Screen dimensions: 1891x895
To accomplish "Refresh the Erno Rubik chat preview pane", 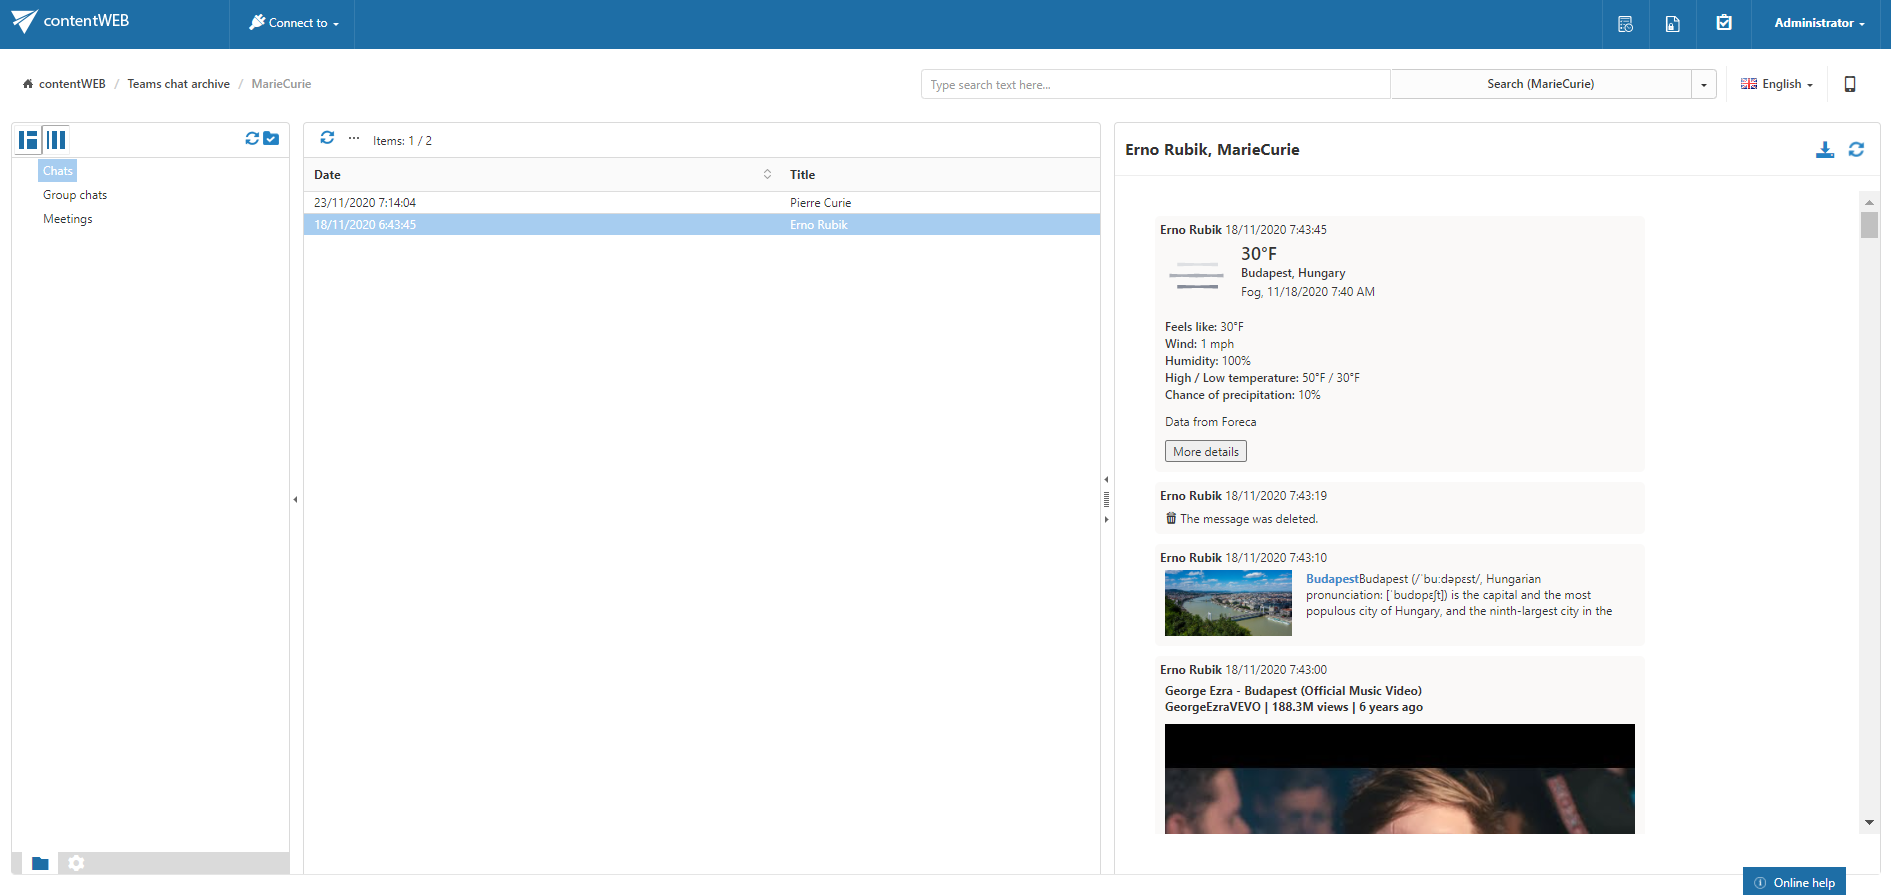I will [x=1856, y=150].
